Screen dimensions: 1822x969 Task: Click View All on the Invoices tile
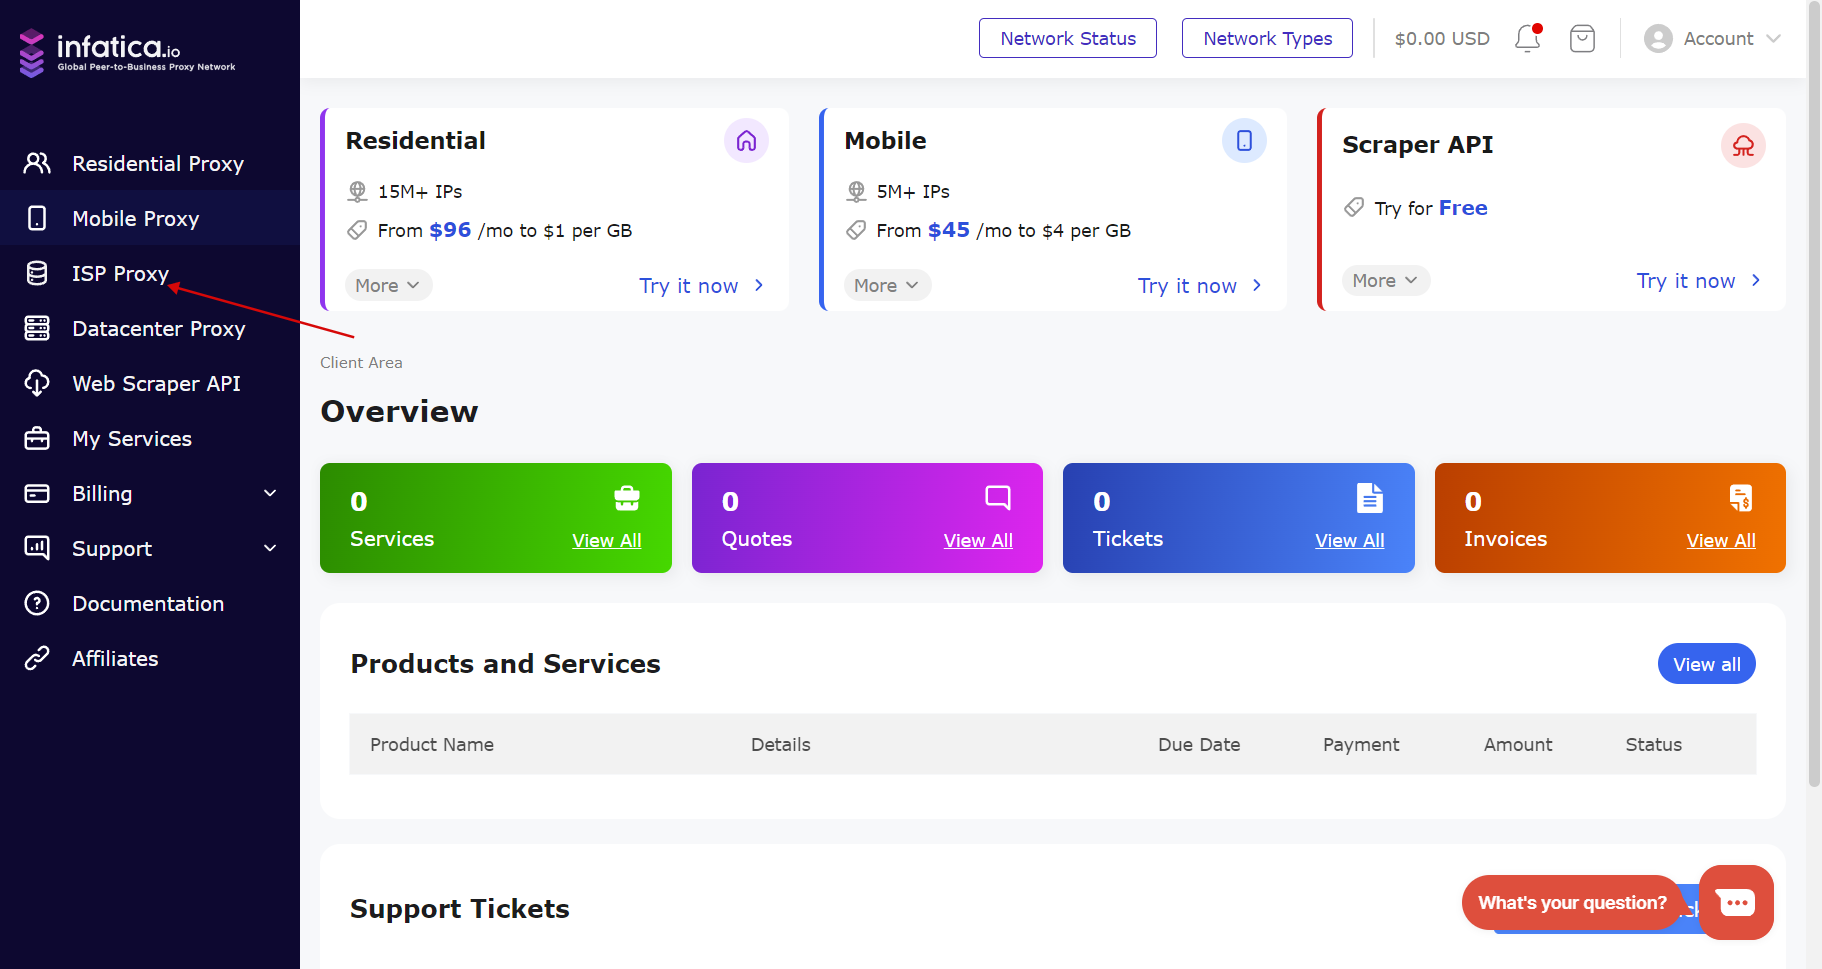(1721, 540)
